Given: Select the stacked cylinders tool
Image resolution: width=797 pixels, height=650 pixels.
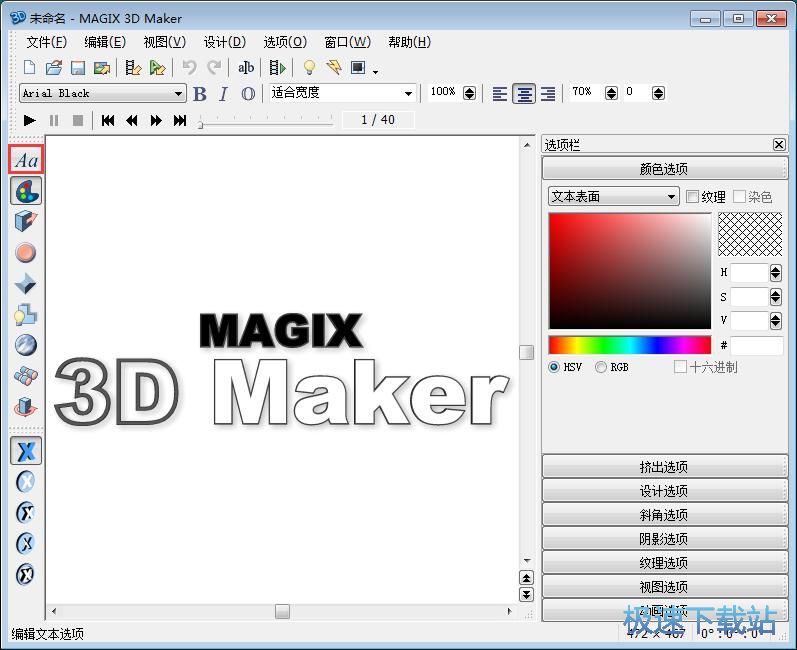Looking at the screenshot, I should (25, 376).
